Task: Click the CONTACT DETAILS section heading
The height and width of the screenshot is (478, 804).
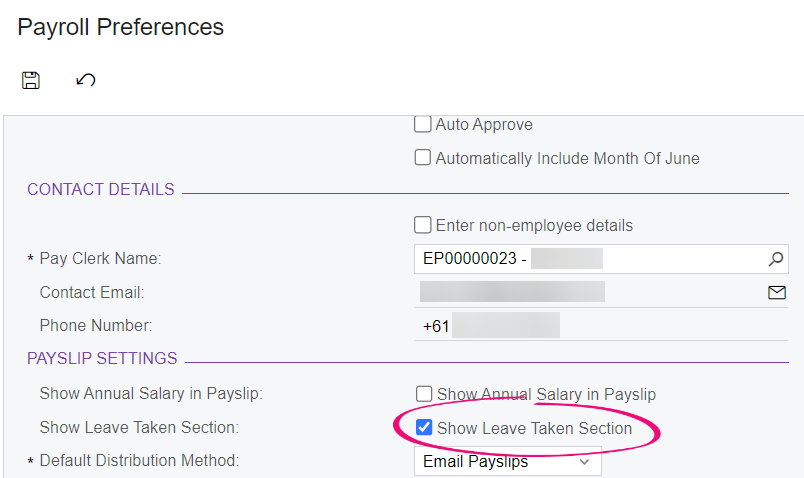Action: 101,190
